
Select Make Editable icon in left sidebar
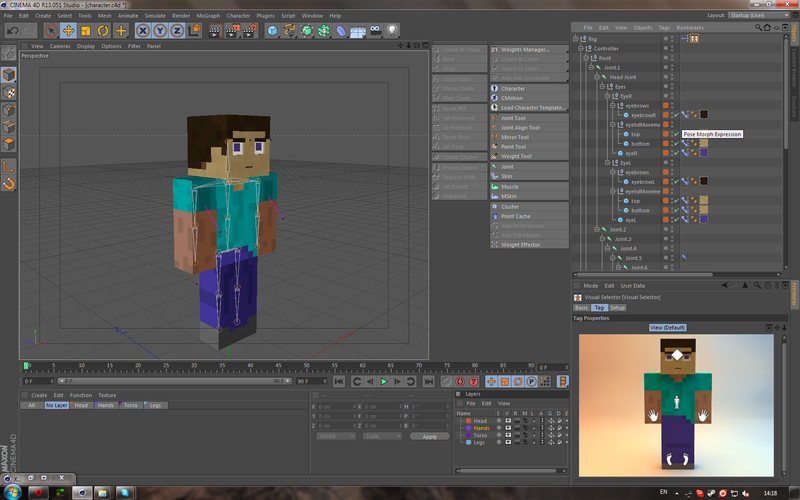click(9, 53)
